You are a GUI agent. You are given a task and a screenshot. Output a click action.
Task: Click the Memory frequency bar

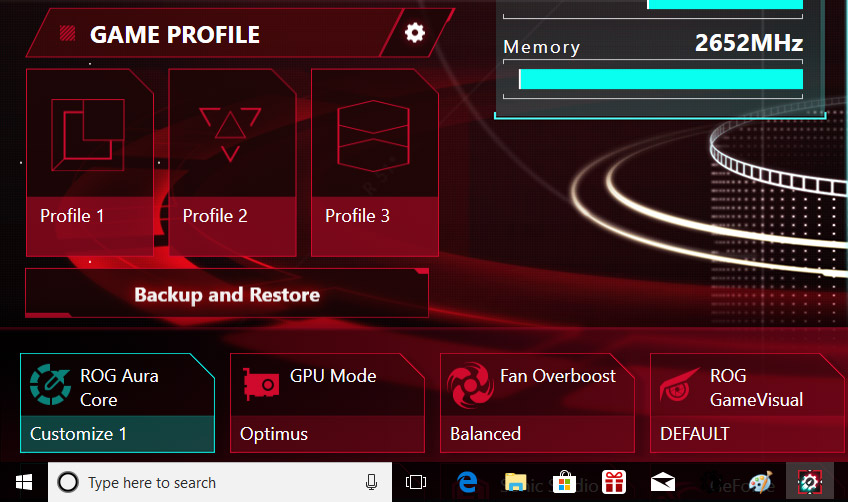click(x=660, y=79)
